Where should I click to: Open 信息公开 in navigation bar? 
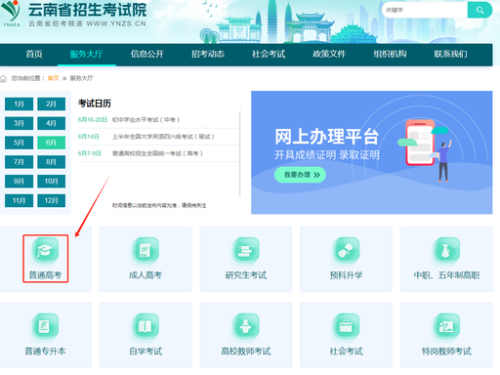coord(147,54)
